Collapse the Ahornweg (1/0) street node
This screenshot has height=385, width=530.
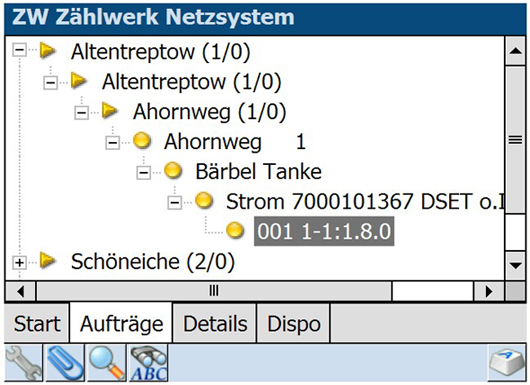(81, 113)
